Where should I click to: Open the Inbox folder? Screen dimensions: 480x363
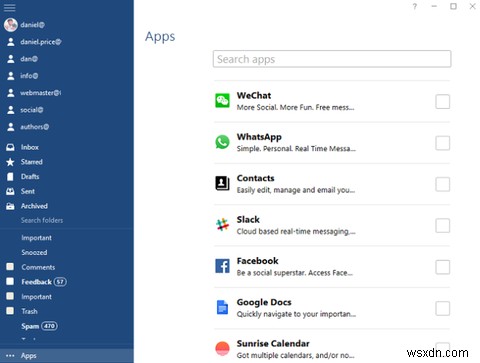[30, 147]
